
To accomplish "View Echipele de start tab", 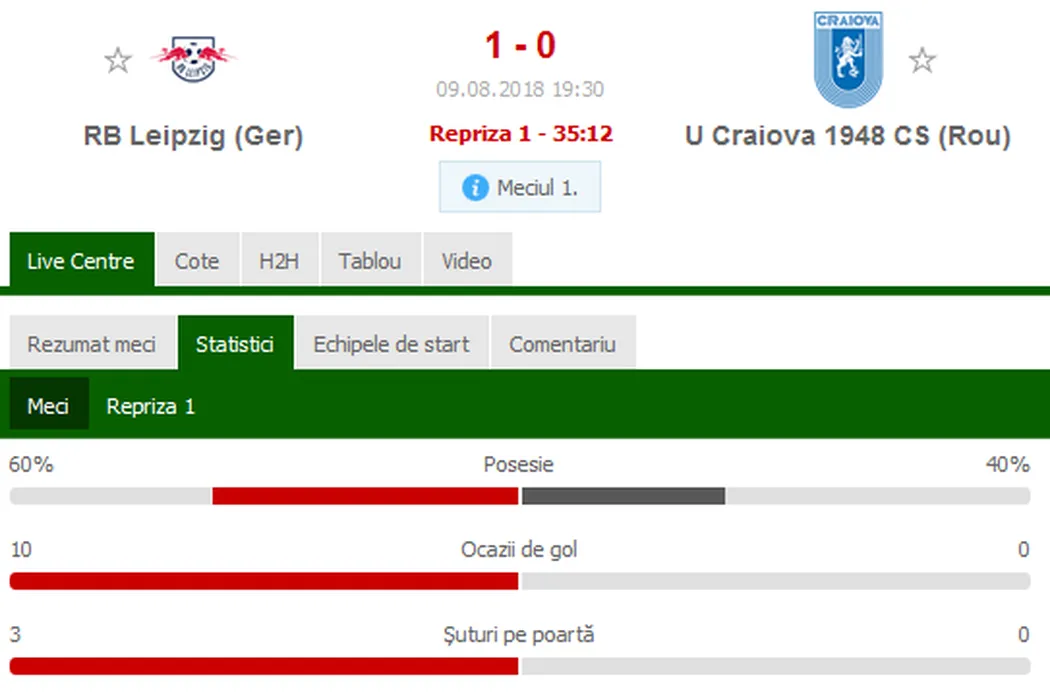I will click(391, 344).
